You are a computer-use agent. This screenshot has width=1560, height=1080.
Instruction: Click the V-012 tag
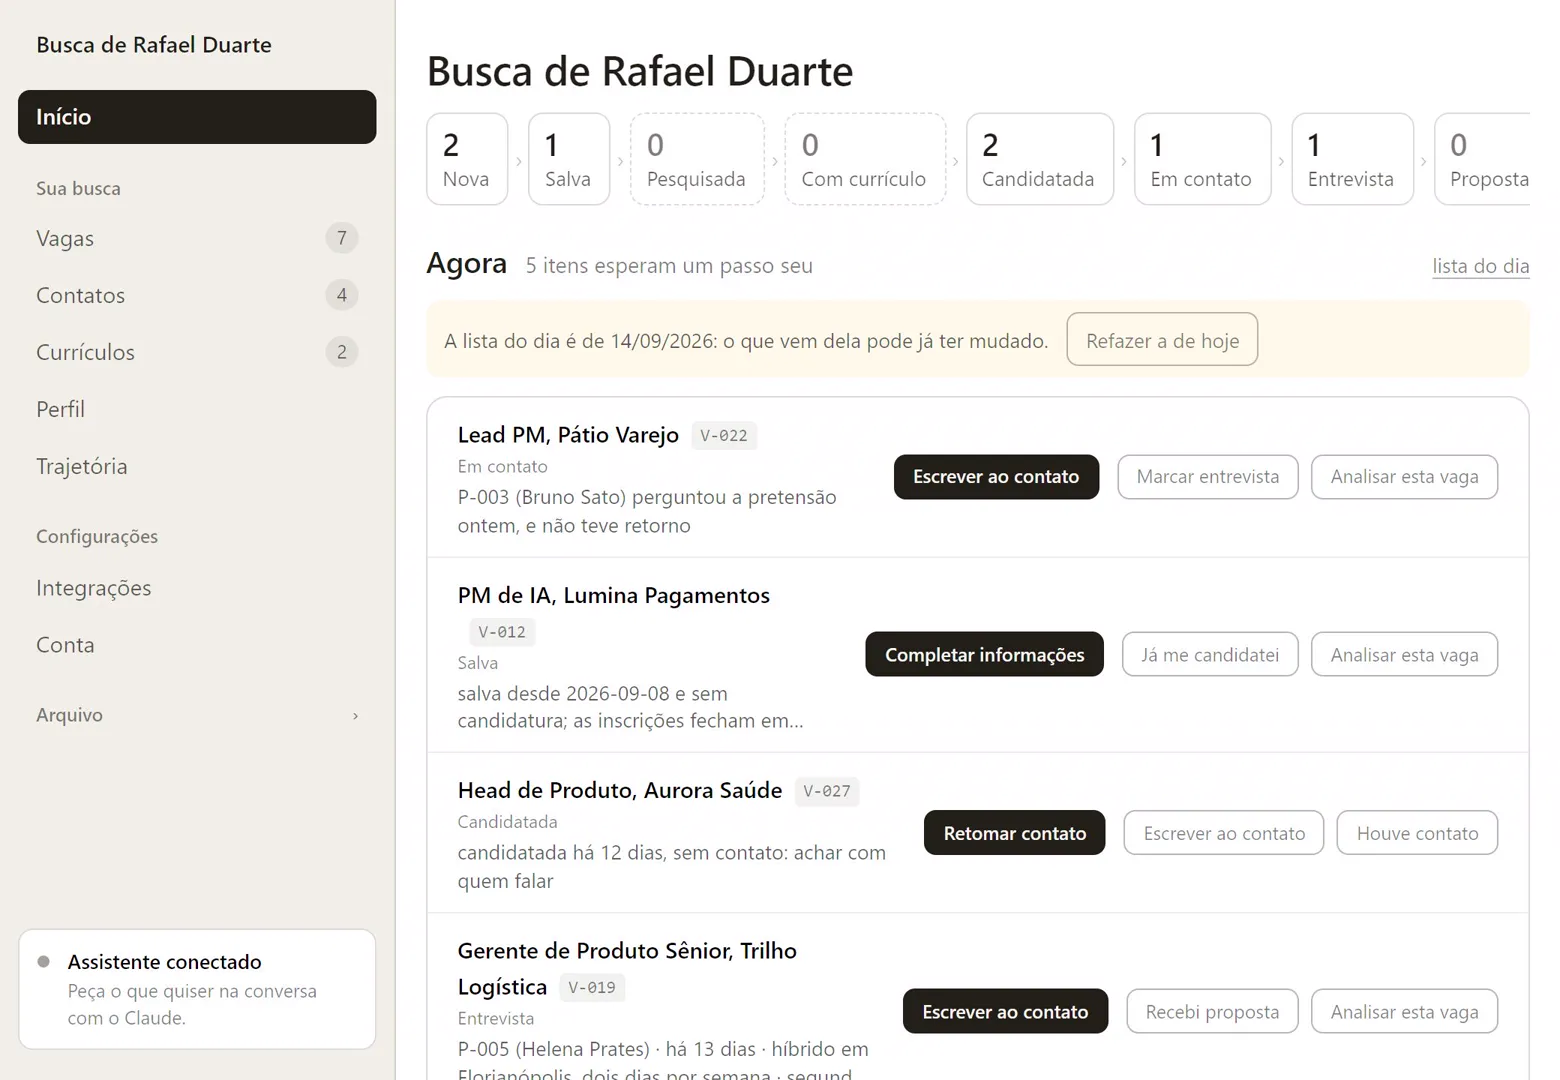pos(502,632)
